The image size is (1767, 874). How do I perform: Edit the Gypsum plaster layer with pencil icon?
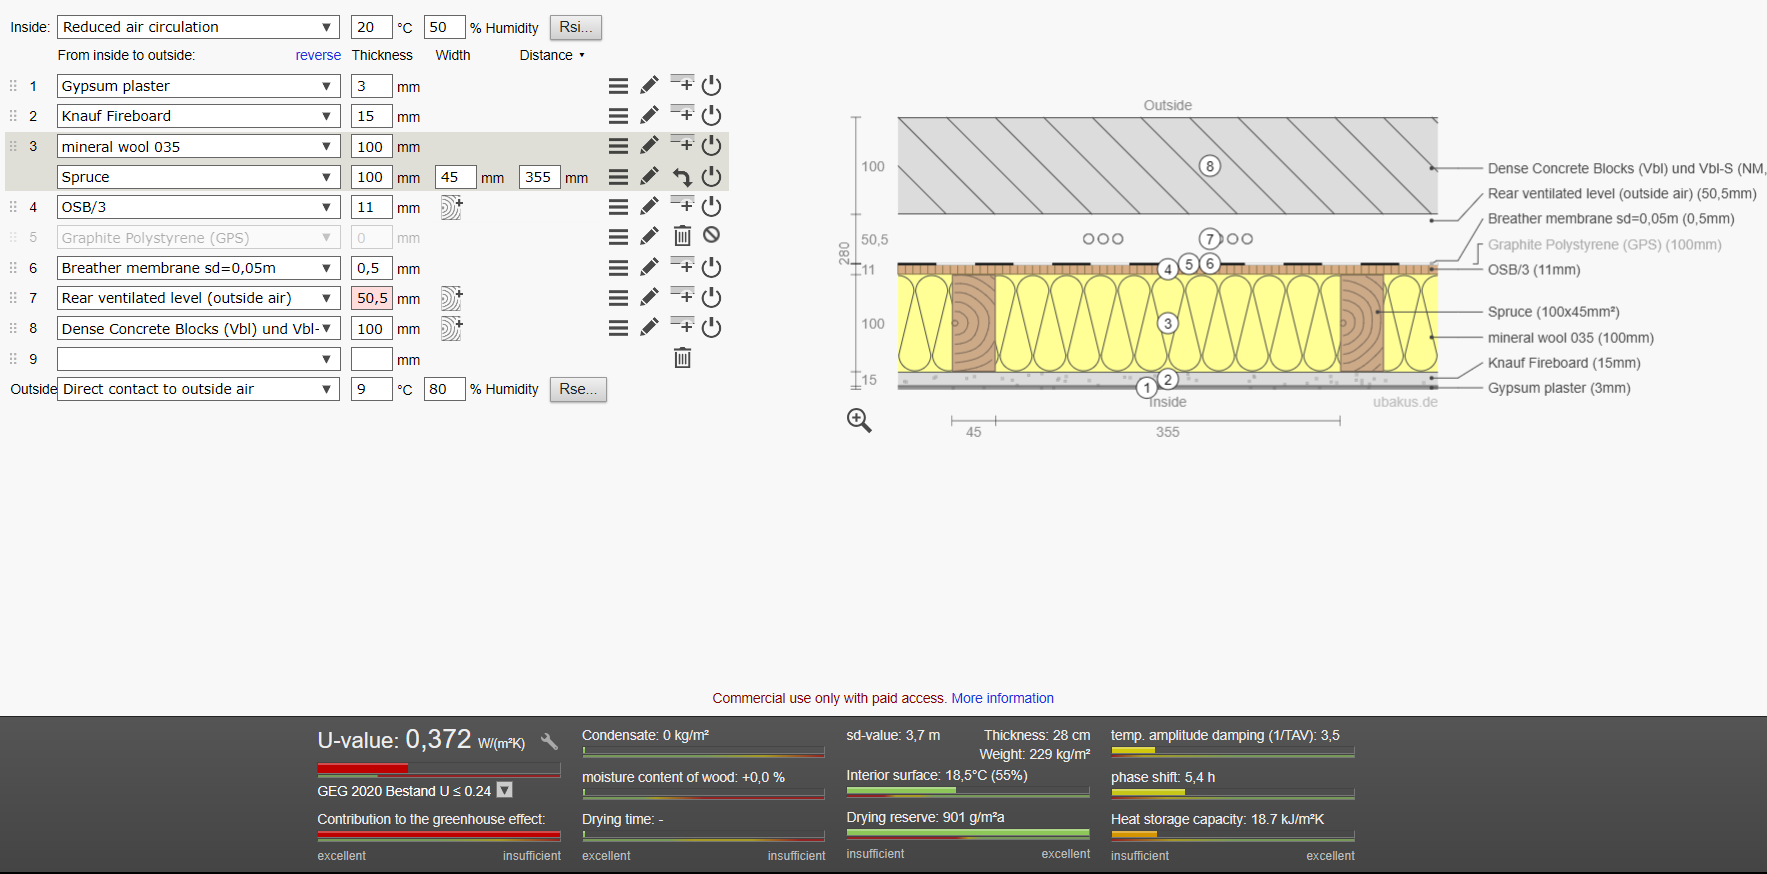pos(649,85)
